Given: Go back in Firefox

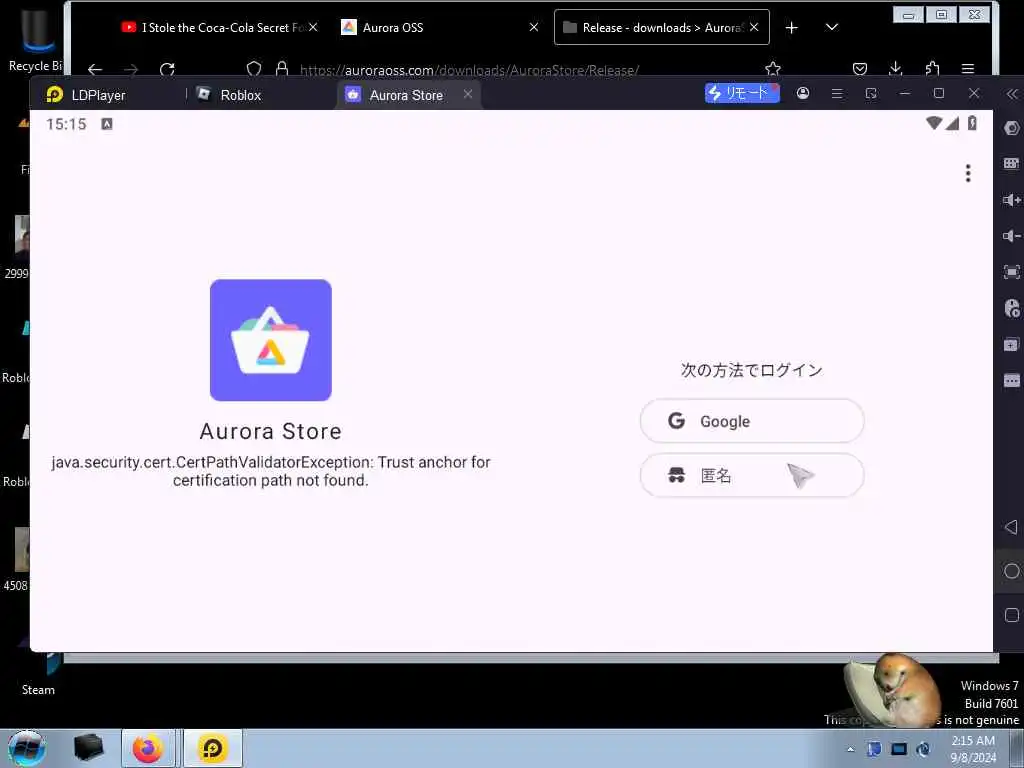Looking at the screenshot, I should [95, 69].
